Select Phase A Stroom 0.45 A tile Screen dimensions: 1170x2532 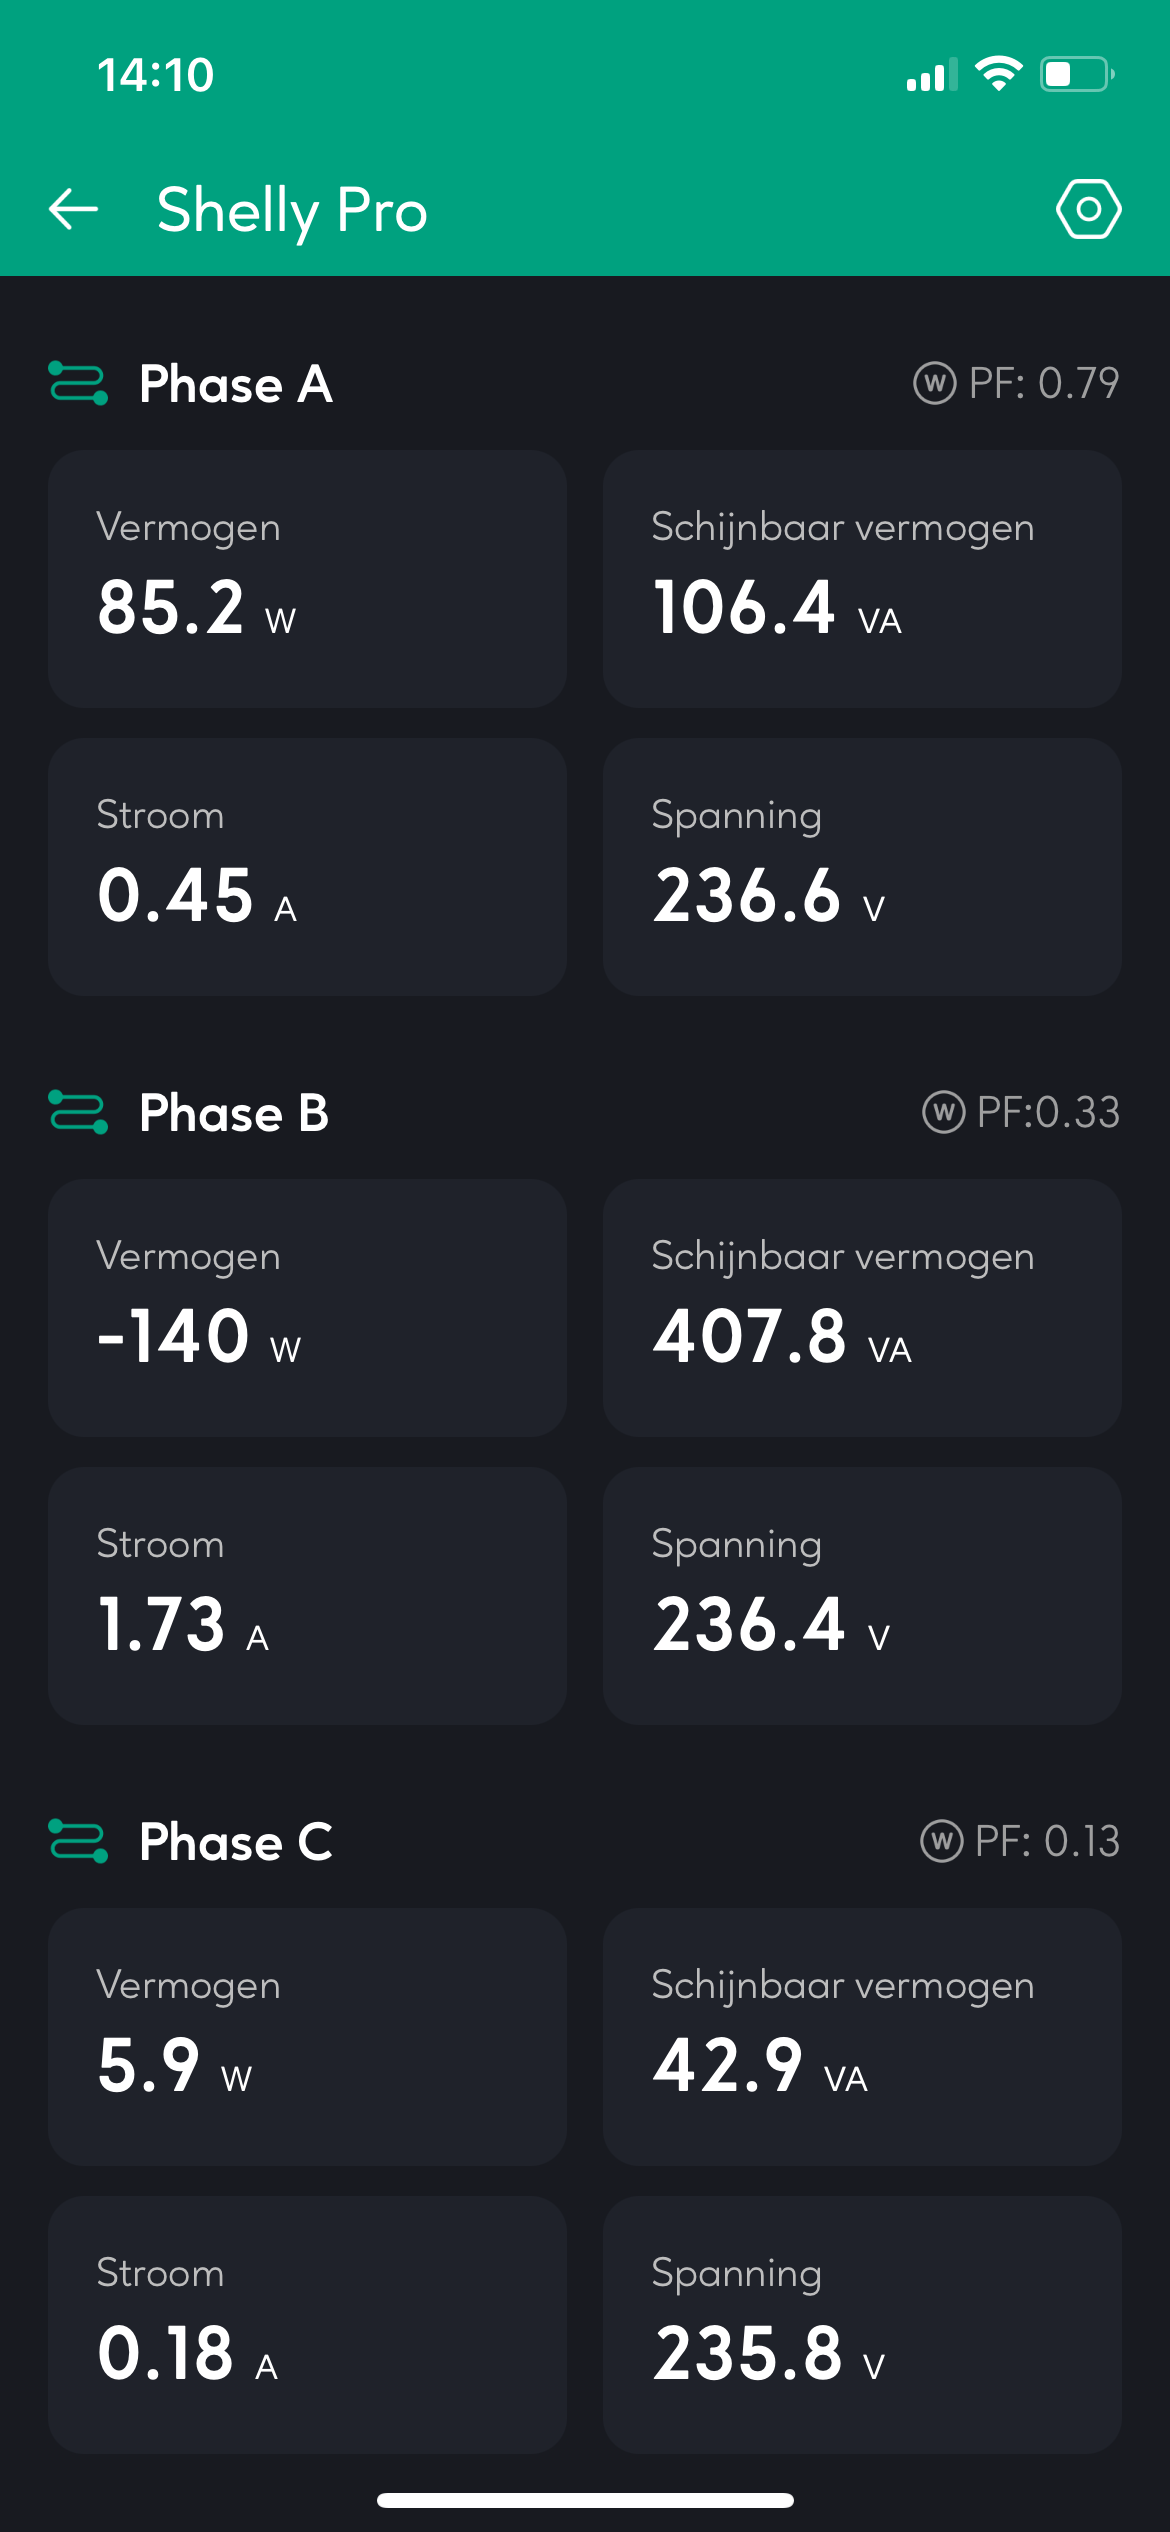point(307,866)
